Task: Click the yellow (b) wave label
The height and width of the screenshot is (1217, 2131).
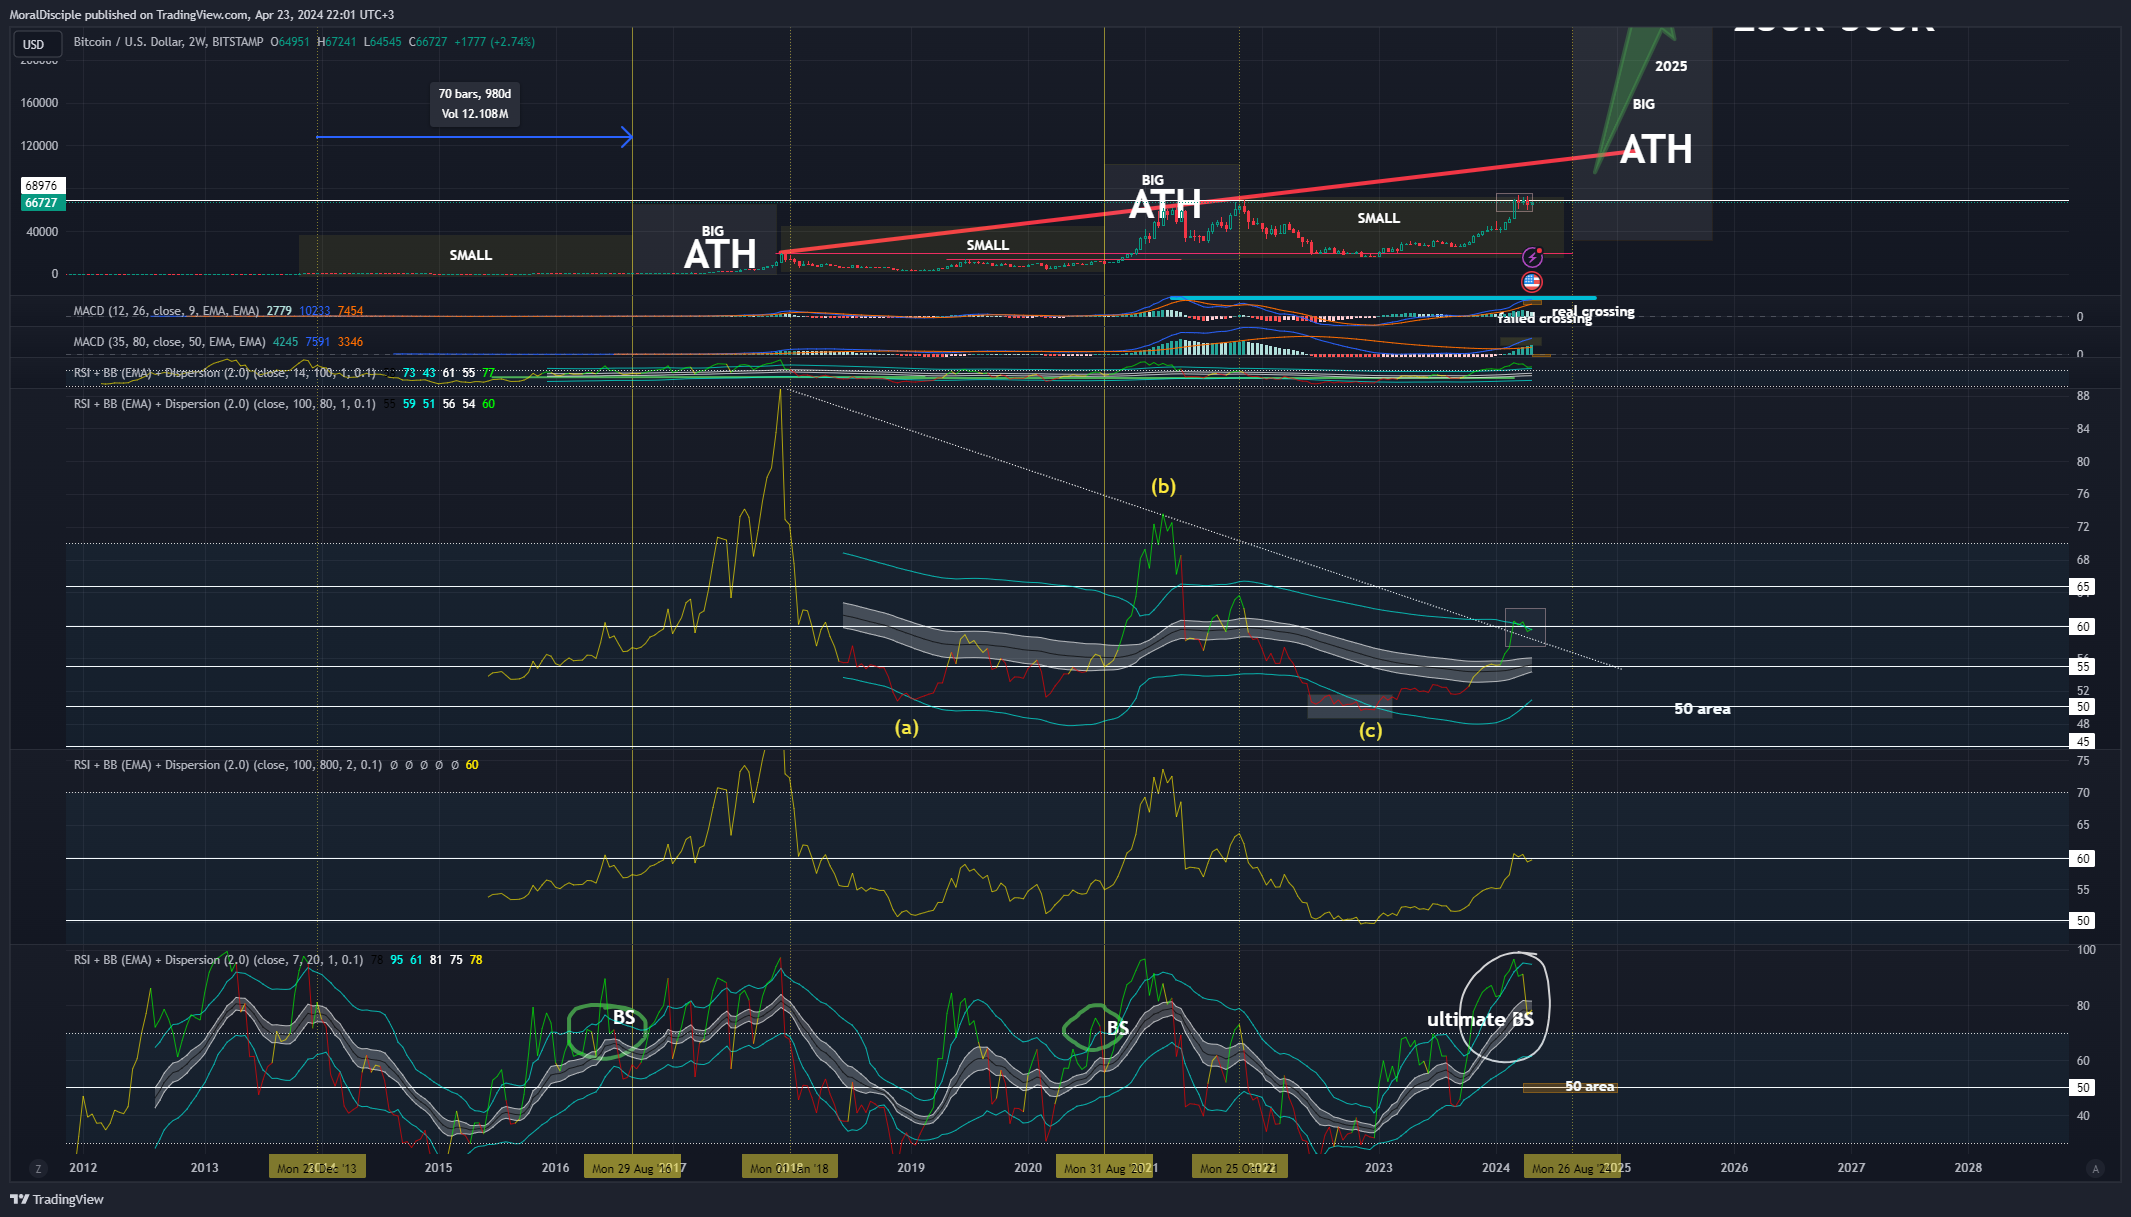Action: [x=1163, y=486]
